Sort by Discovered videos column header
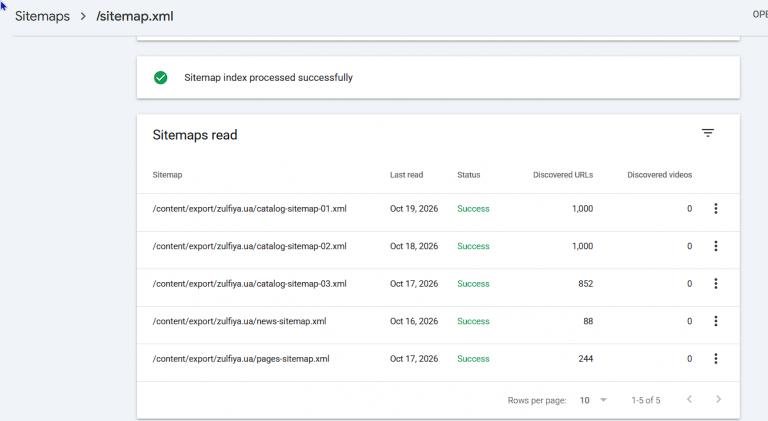 pyautogui.click(x=660, y=175)
